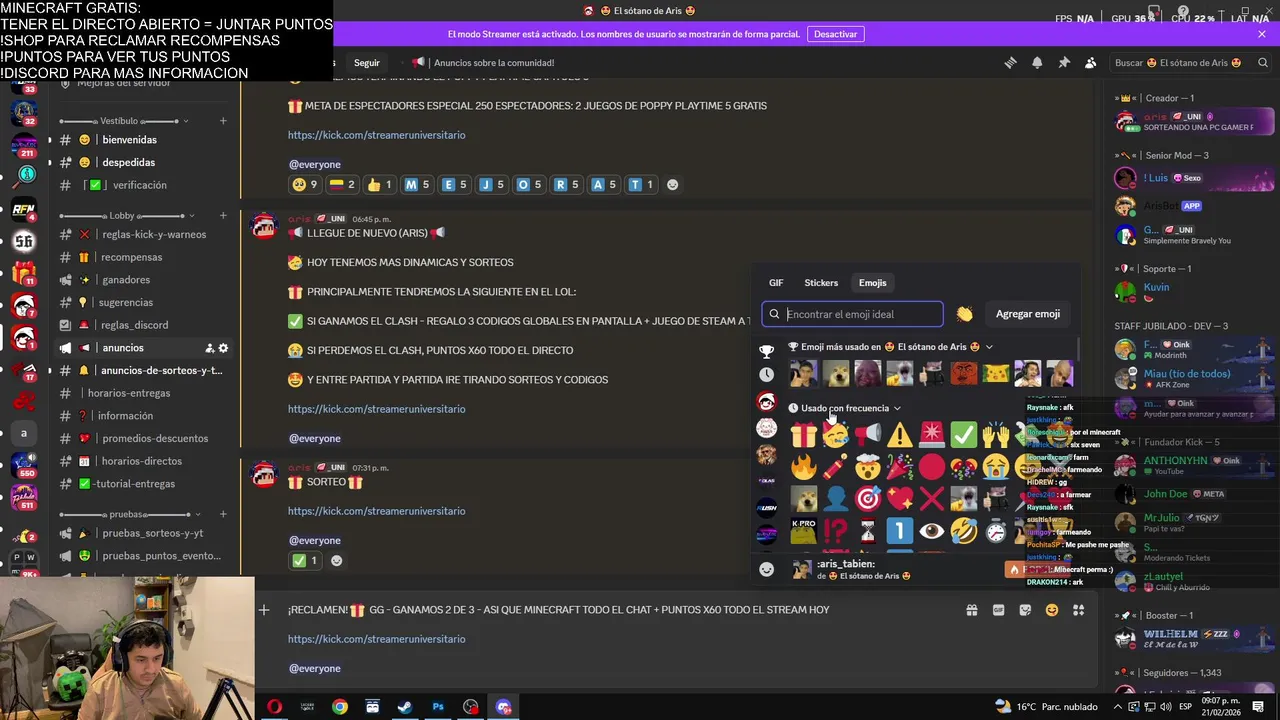
Task: Pick the red X cross emoji
Action: click(931, 498)
